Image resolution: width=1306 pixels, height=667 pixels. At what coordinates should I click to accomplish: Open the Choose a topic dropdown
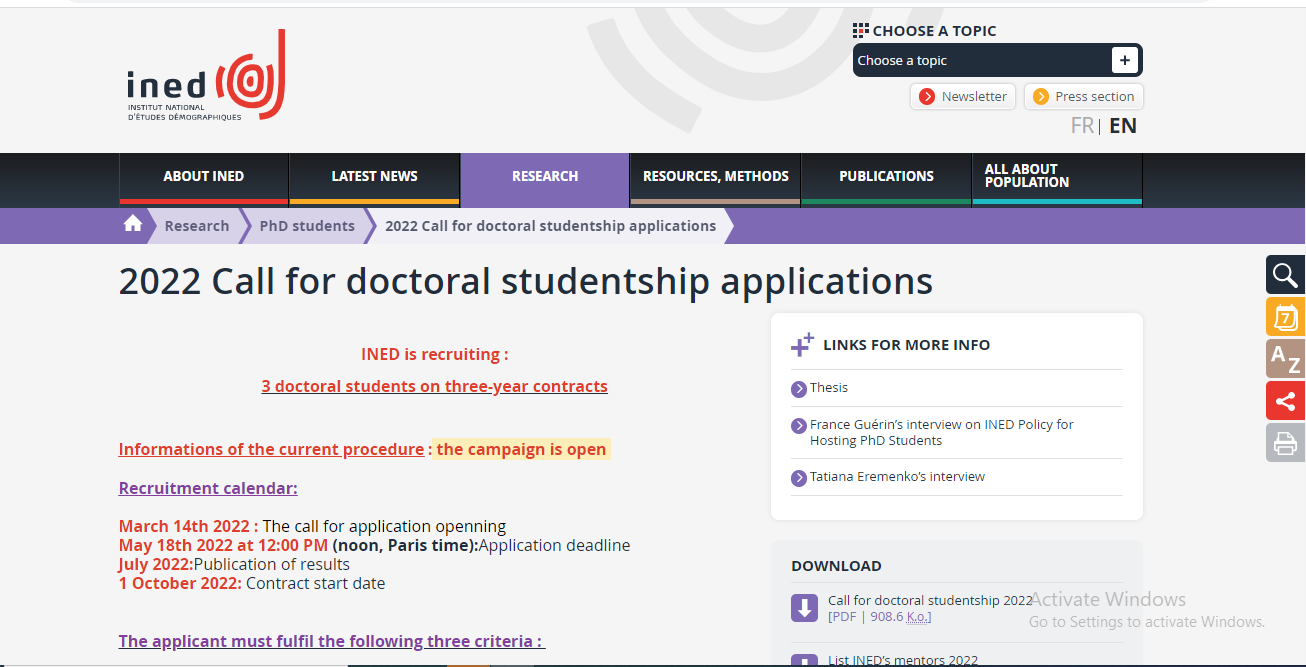click(997, 60)
